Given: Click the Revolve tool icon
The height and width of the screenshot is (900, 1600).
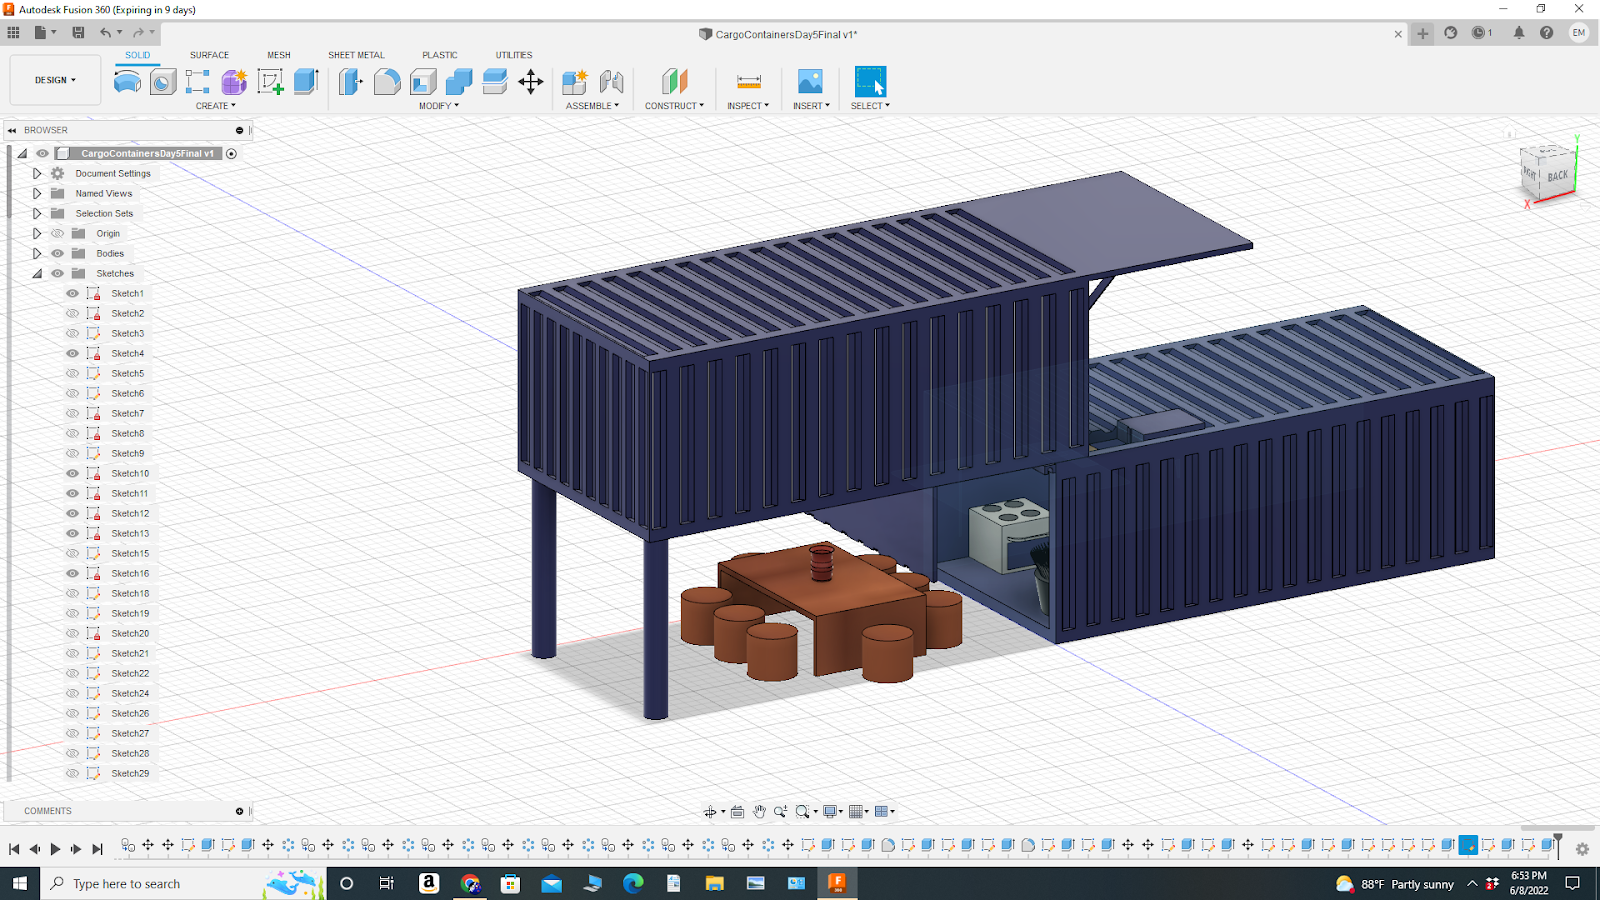Looking at the screenshot, I should [126, 82].
